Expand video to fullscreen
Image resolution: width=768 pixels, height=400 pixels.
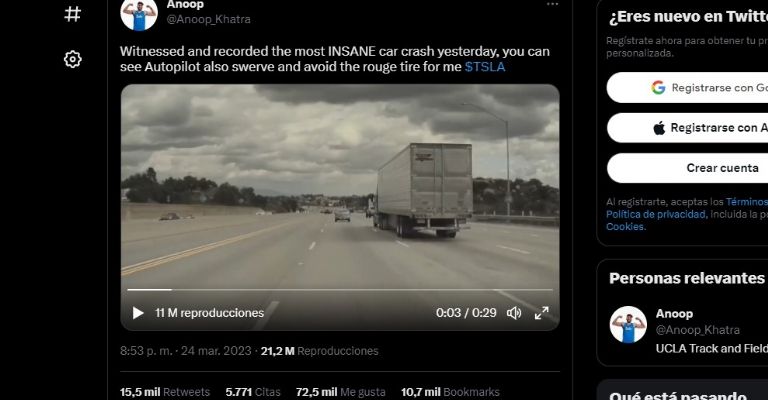541,313
